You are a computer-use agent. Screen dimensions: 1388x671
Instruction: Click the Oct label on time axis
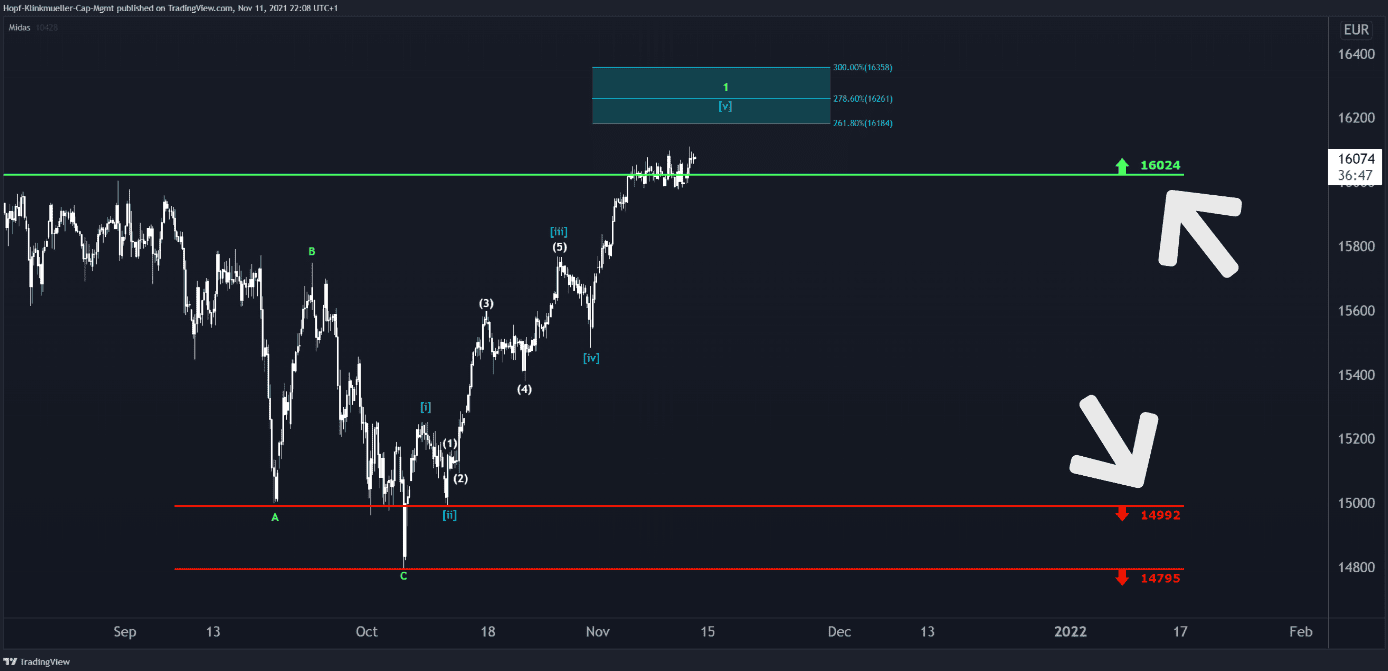[367, 631]
